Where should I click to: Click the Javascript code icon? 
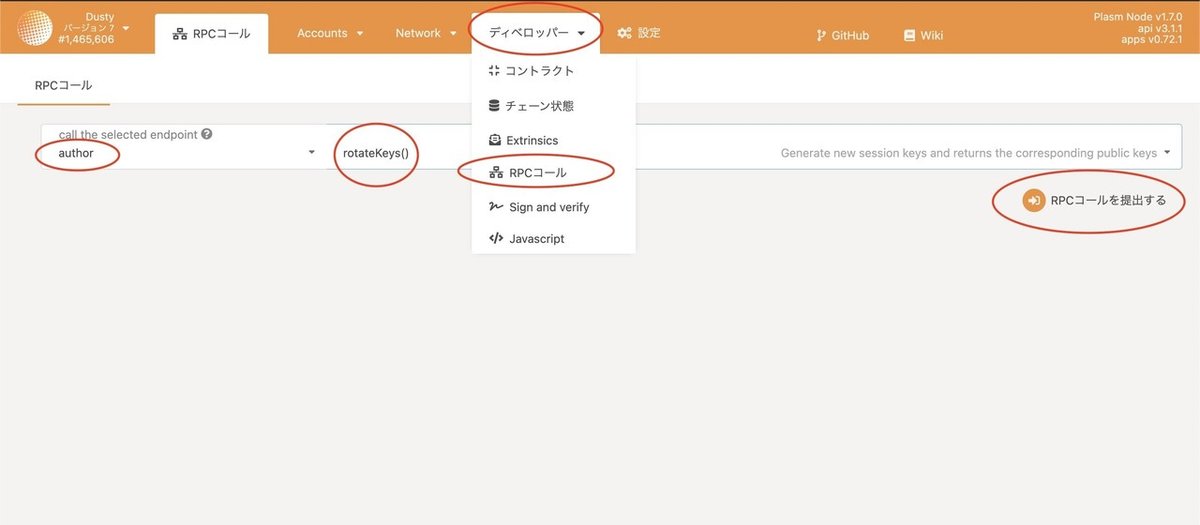(x=495, y=239)
